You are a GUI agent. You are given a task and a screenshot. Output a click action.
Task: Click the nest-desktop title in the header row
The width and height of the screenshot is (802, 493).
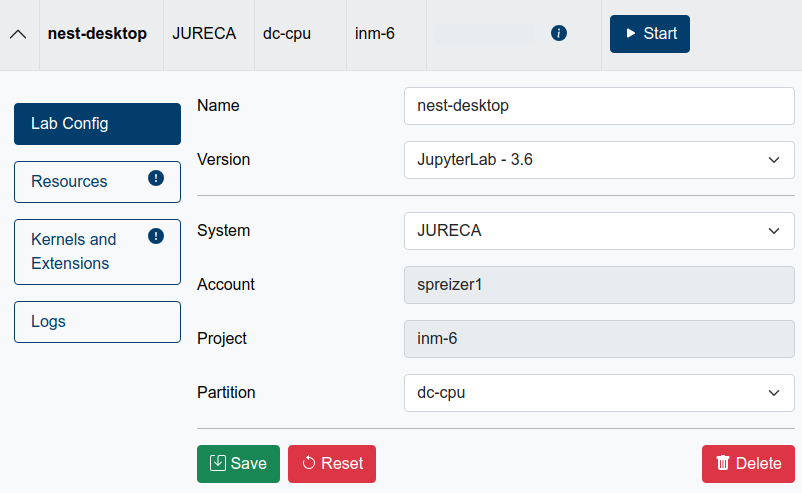[x=97, y=34]
